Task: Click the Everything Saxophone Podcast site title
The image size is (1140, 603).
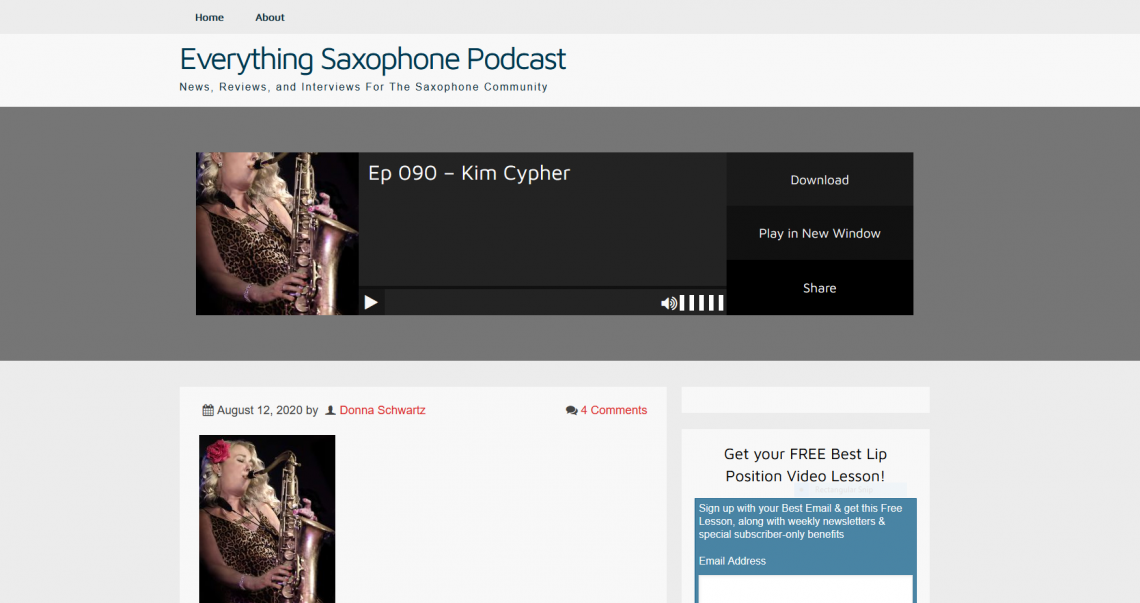Action: [372, 59]
